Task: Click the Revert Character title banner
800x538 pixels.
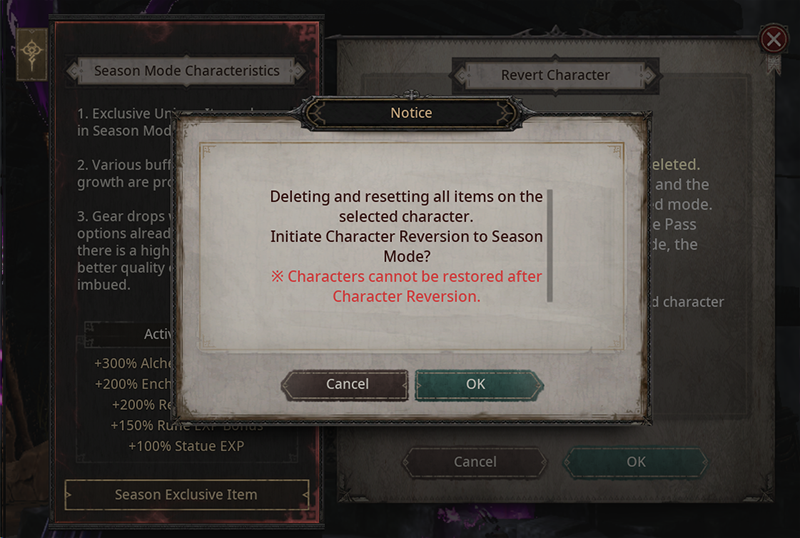Action: [x=555, y=75]
